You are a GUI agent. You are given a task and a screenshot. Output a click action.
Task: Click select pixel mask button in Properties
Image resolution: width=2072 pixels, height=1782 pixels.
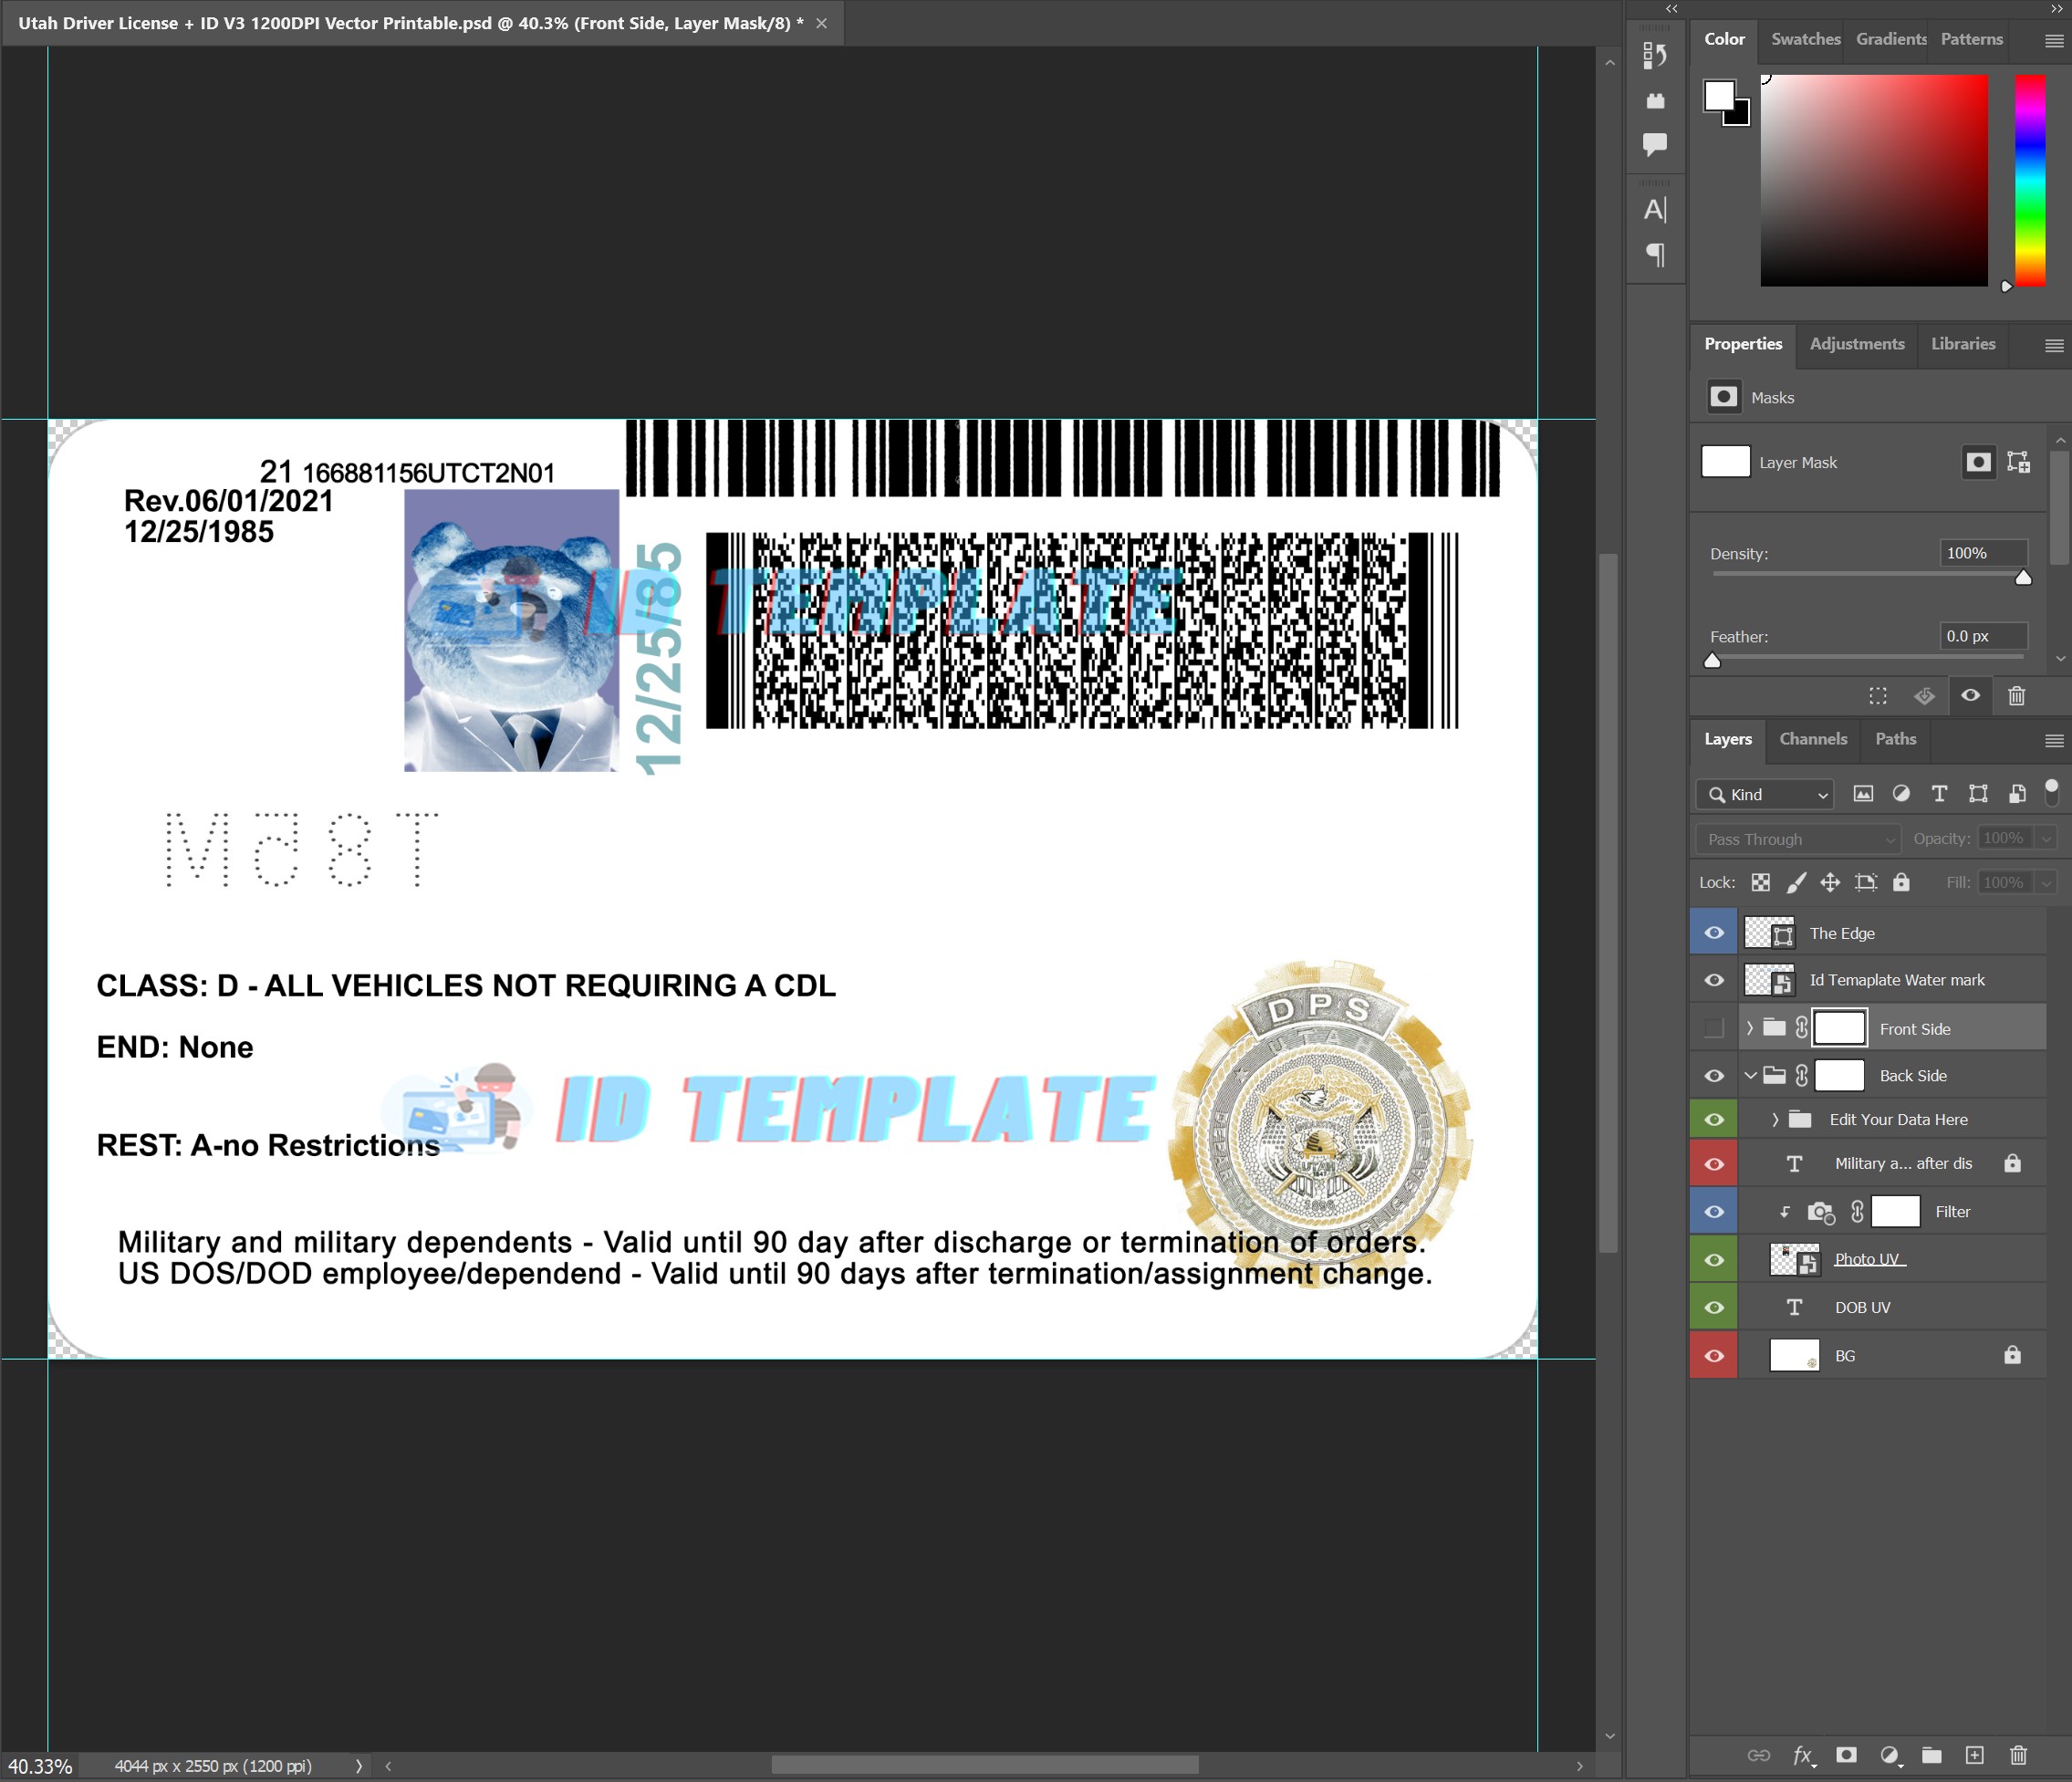click(x=1978, y=462)
